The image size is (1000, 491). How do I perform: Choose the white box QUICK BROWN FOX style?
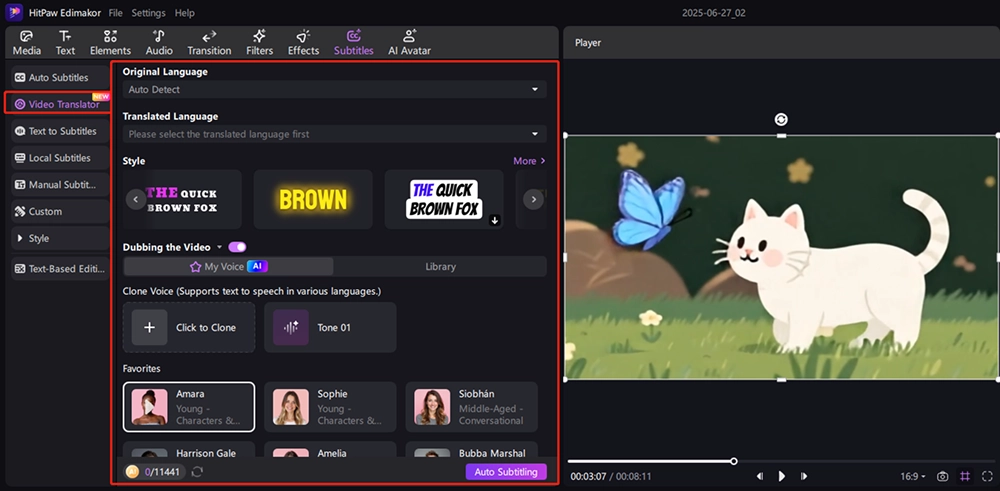(x=444, y=200)
